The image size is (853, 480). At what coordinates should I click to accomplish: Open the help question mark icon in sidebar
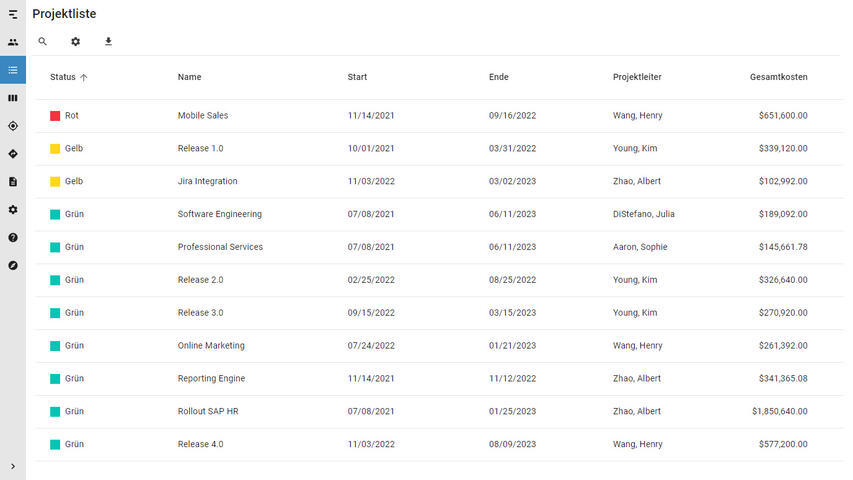13,238
